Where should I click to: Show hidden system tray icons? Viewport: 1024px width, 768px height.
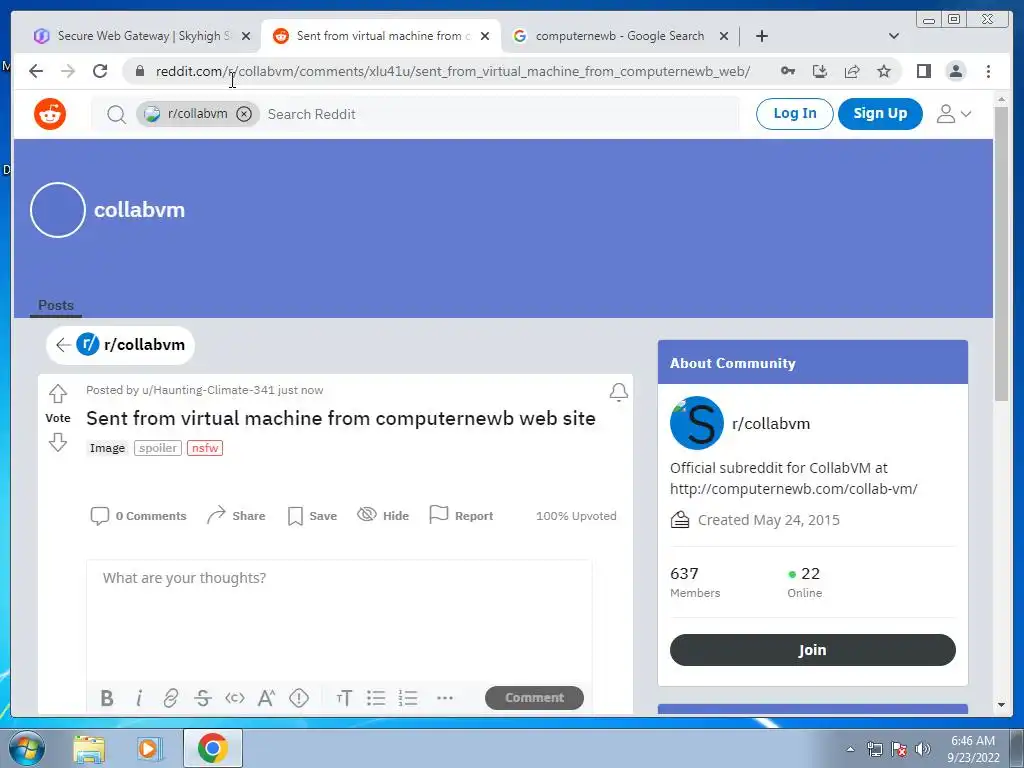[x=850, y=749]
